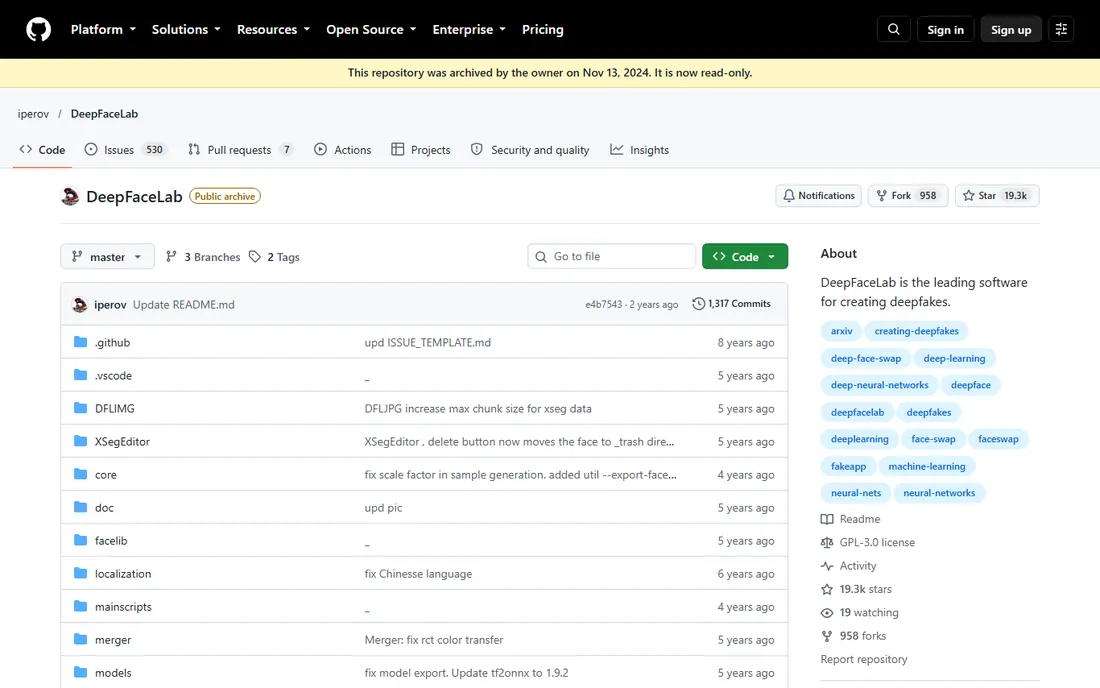Image resolution: width=1100 pixels, height=688 pixels.
Task: Select the machine-learning topic tag
Action: [x=927, y=466]
